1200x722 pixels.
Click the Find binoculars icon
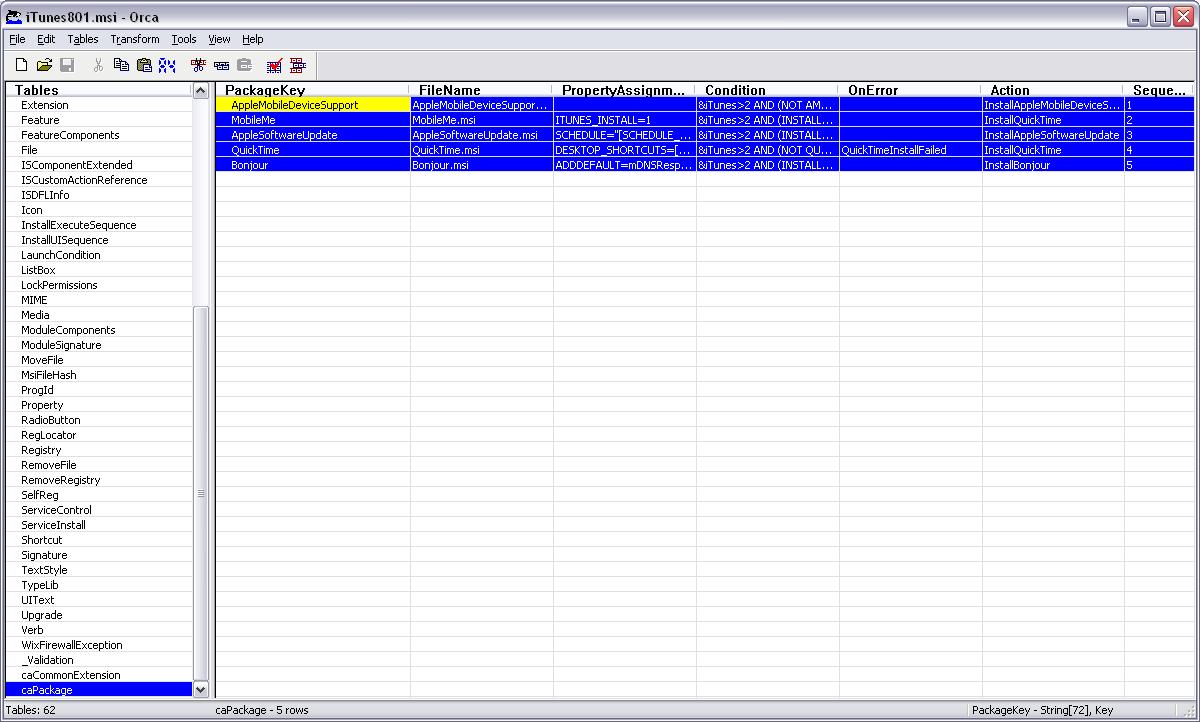click(167, 65)
